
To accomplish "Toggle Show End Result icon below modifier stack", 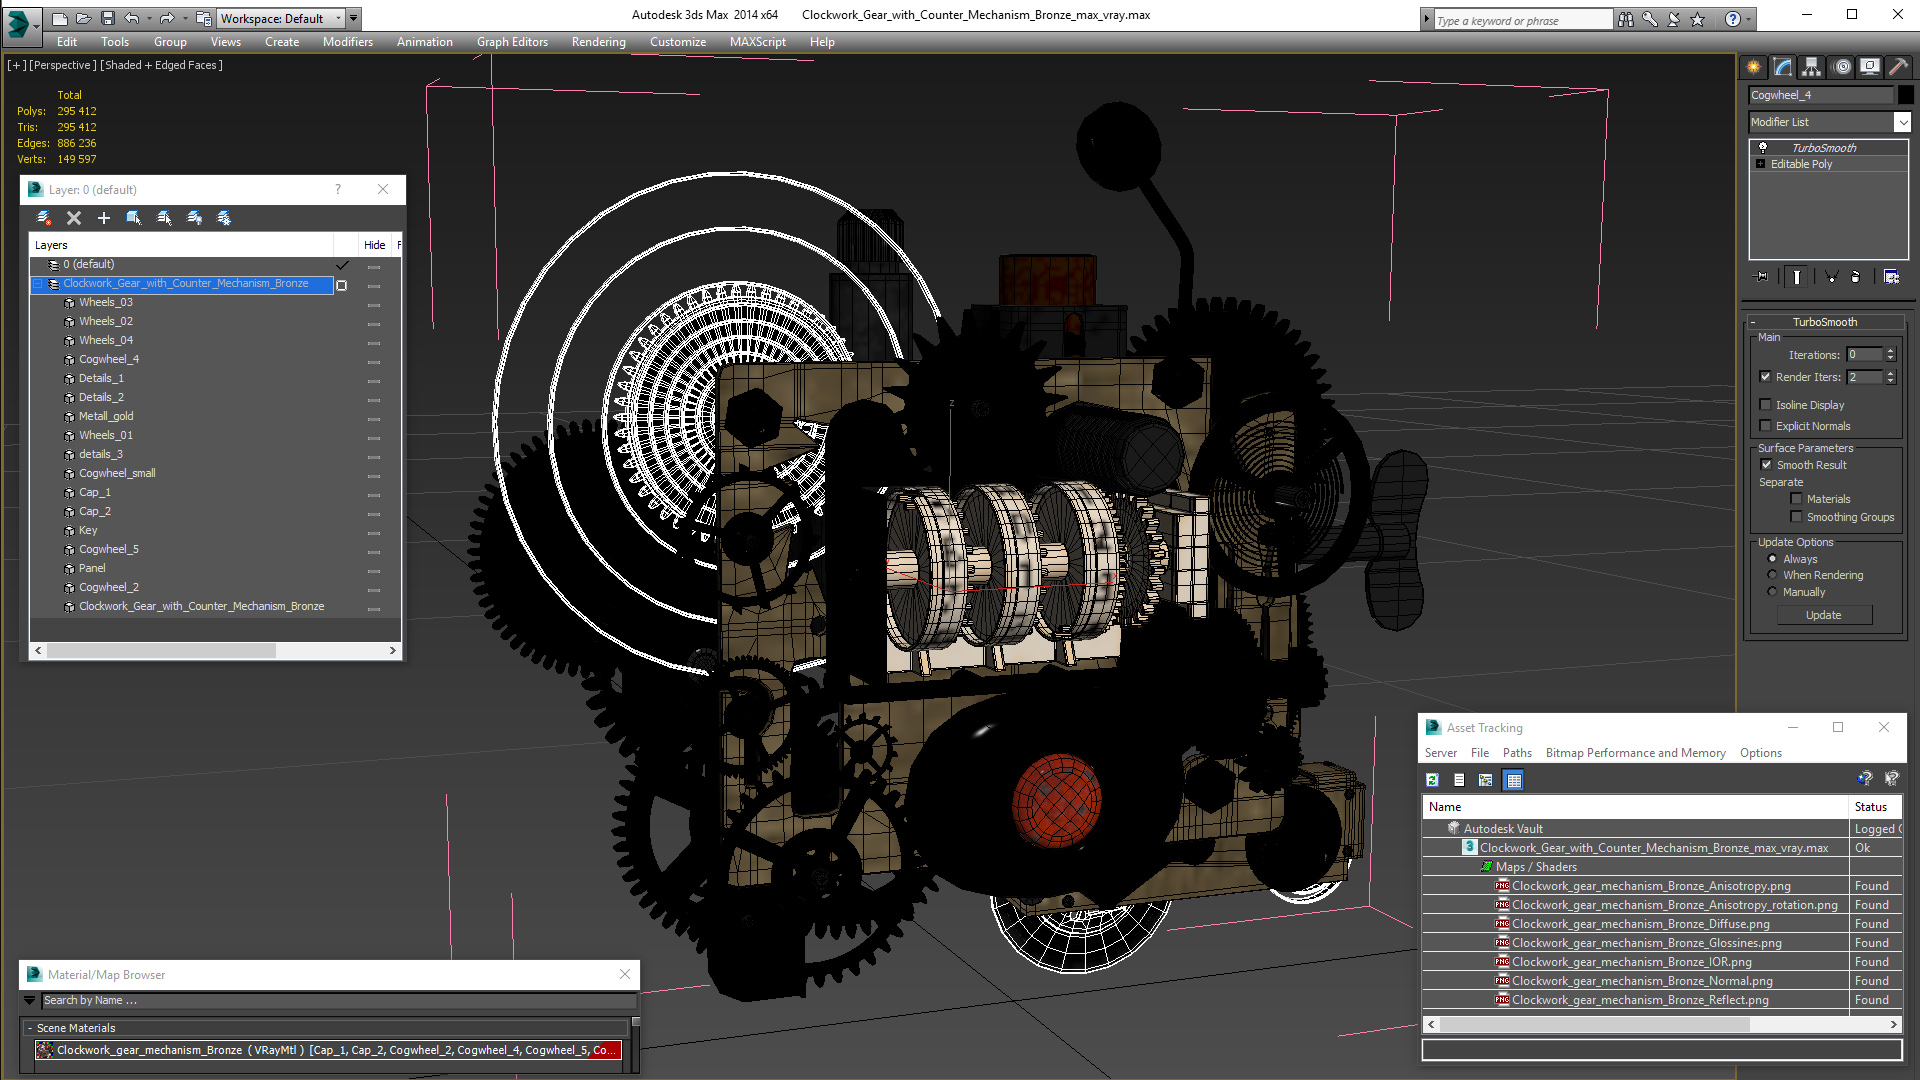I will 1797,277.
